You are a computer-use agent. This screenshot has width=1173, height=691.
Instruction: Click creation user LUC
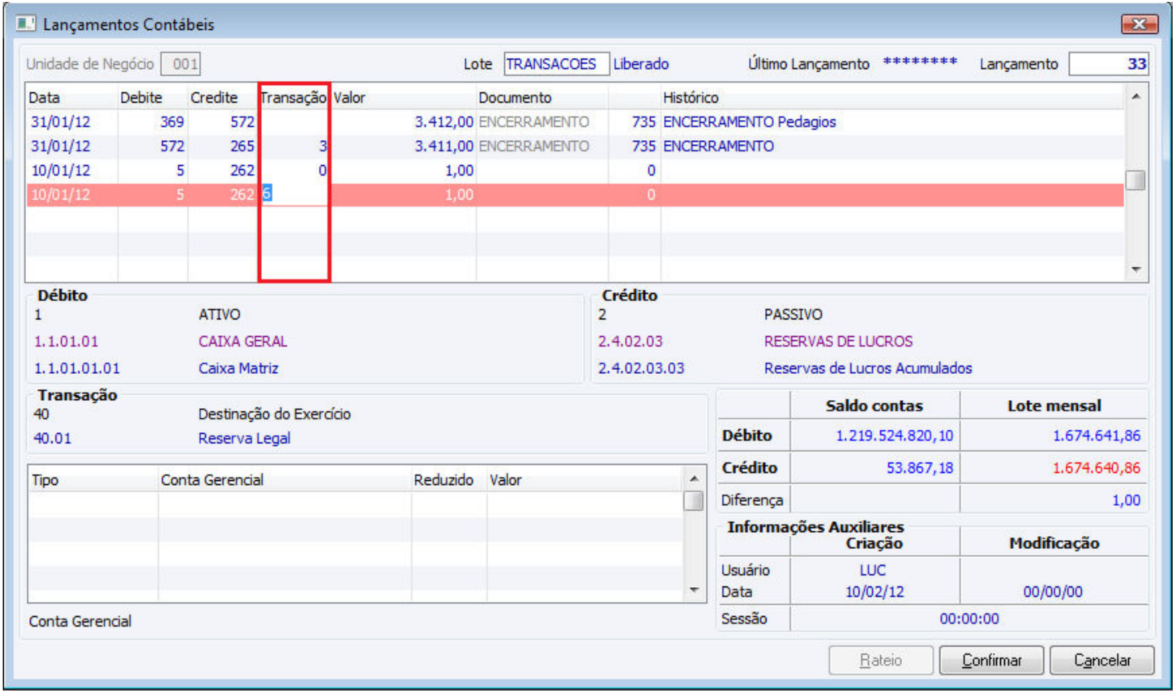click(873, 571)
